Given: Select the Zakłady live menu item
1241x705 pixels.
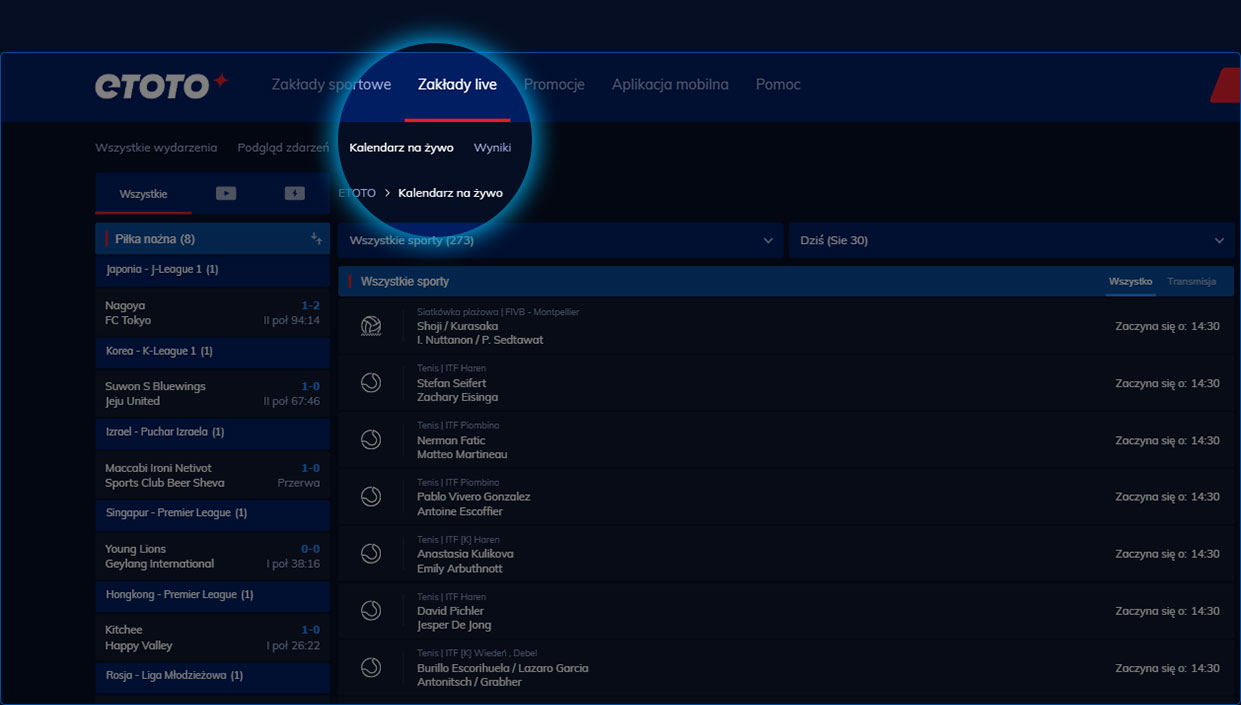Looking at the screenshot, I should tap(457, 85).
